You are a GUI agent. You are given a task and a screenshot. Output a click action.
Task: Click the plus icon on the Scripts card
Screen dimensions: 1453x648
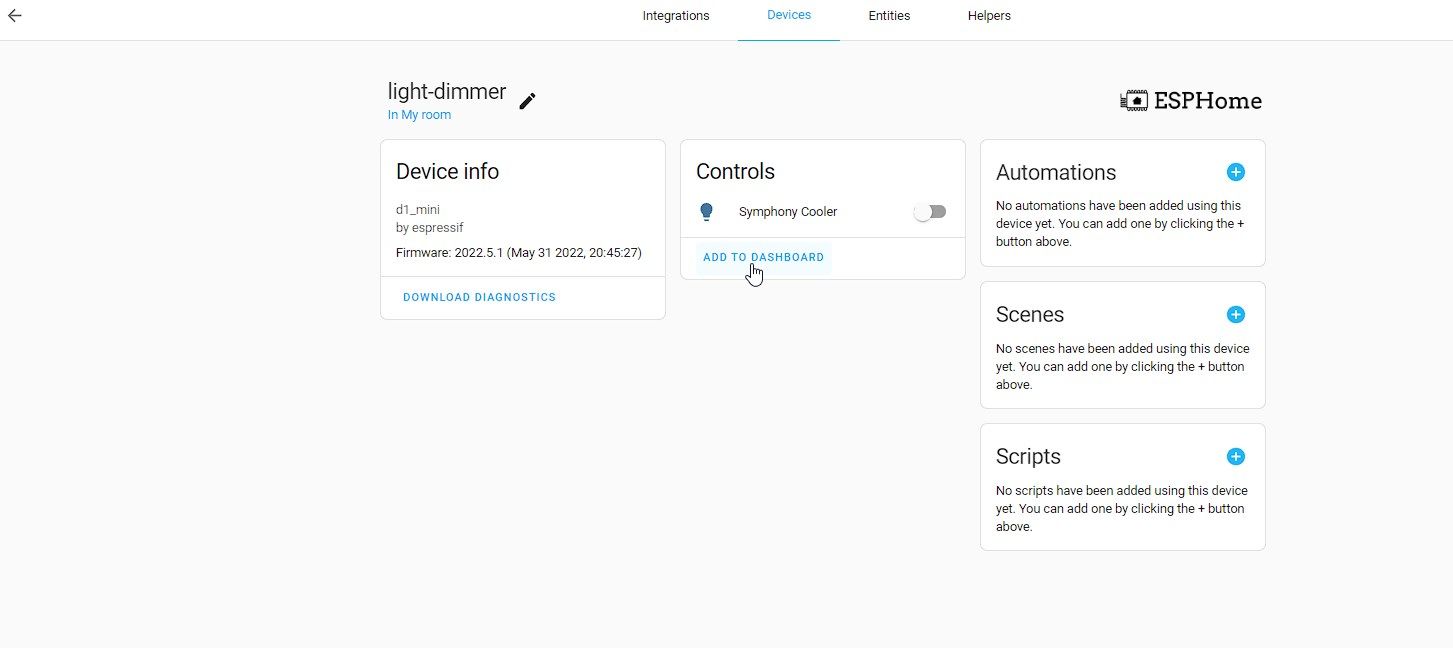pos(1235,456)
